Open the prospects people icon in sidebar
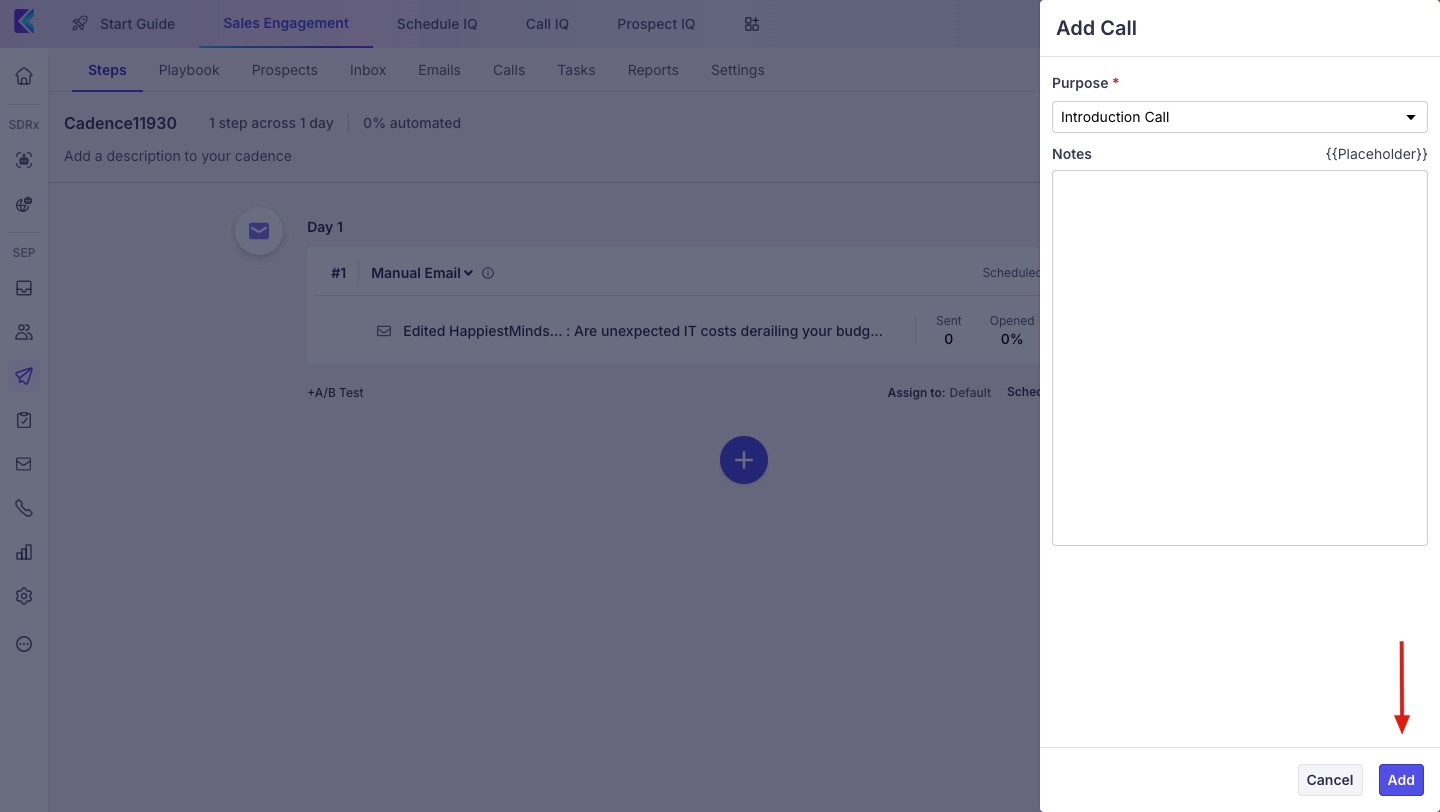Screen dimensions: 1440x812 (x=24, y=332)
